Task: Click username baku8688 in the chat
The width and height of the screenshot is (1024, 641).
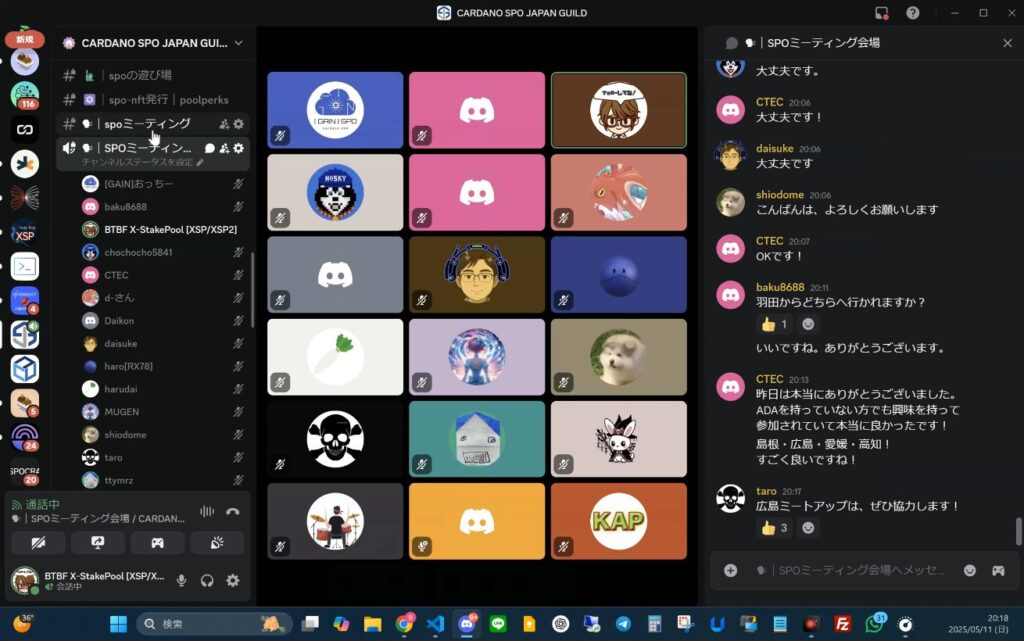Action: [x=780, y=287]
